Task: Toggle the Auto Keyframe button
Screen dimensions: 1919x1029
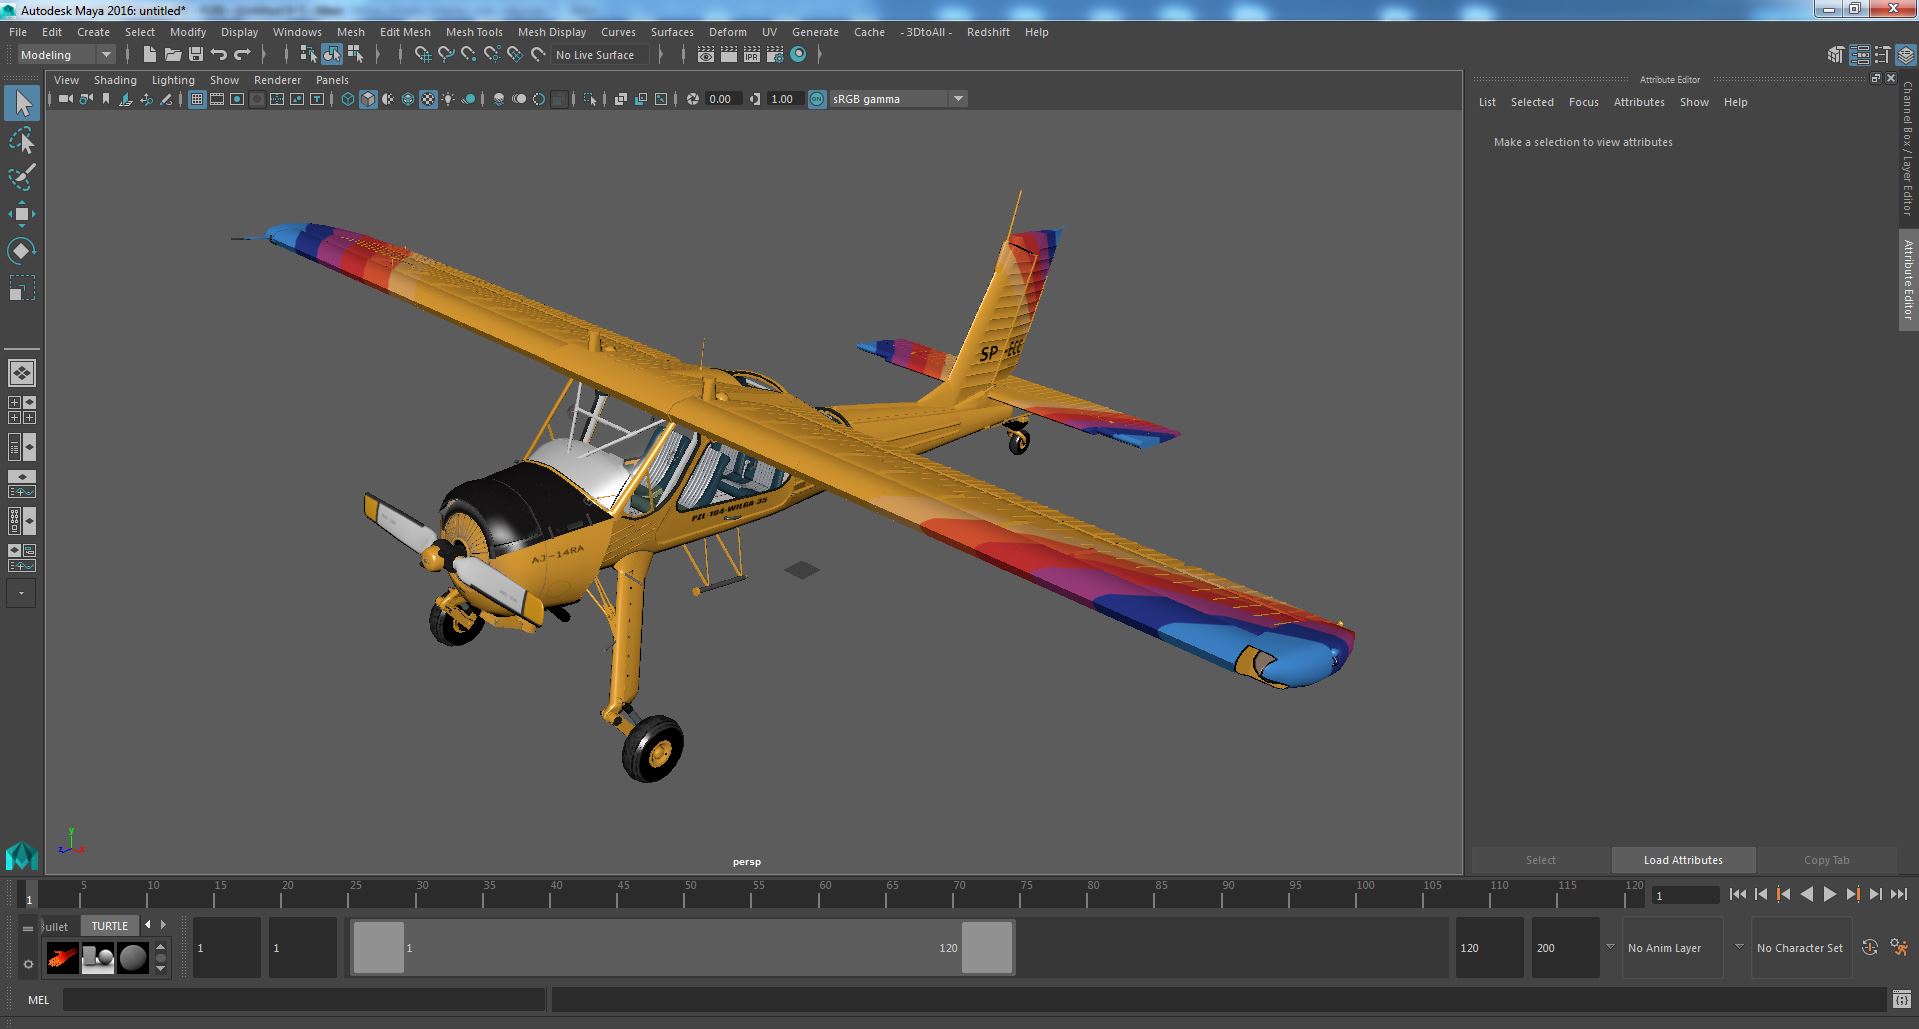Action: click(1870, 948)
